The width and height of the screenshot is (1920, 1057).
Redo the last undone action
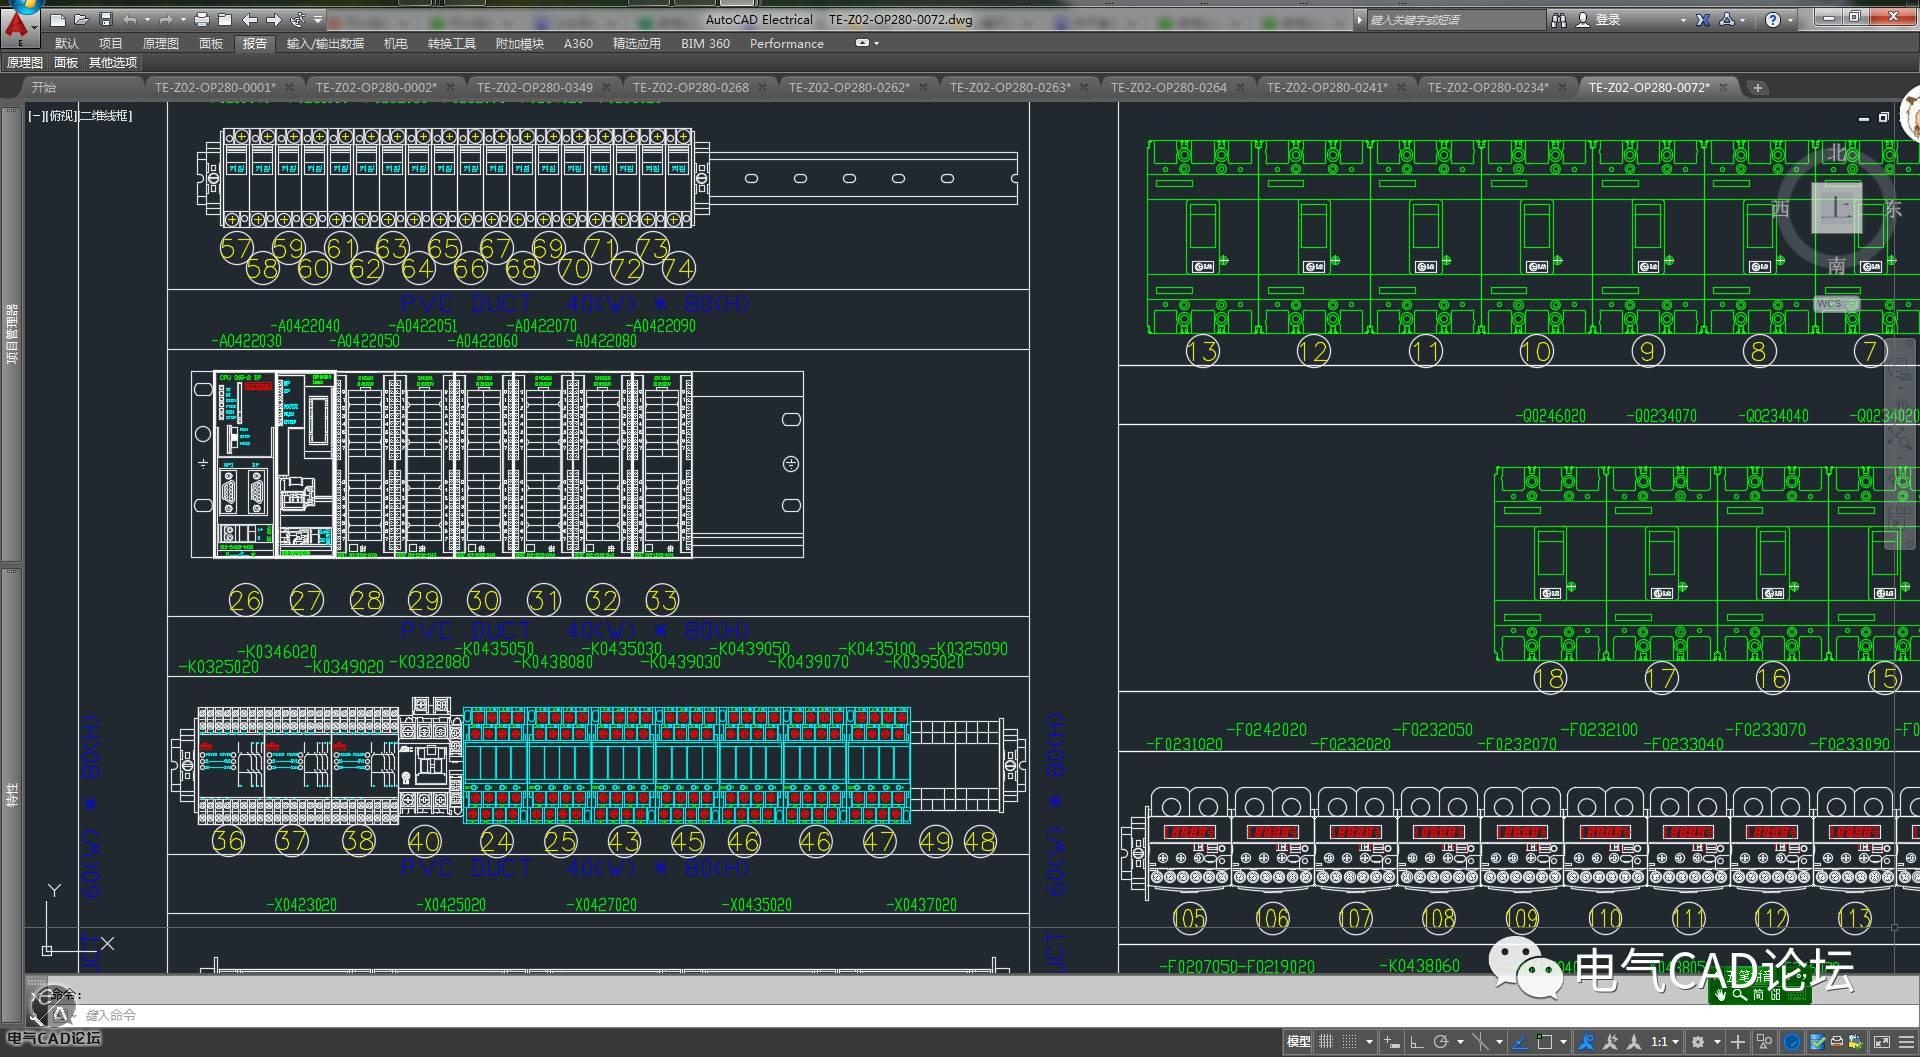click(x=165, y=19)
